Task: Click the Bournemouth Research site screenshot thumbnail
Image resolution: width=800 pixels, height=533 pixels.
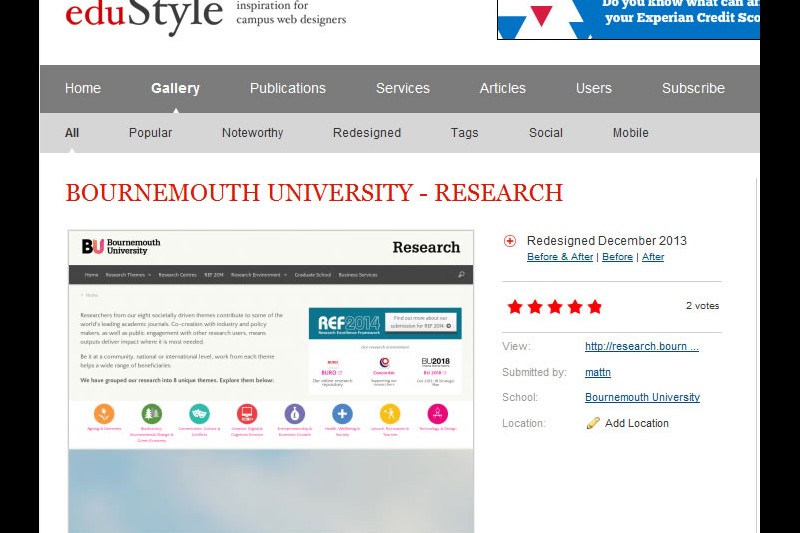Action: coord(271,382)
